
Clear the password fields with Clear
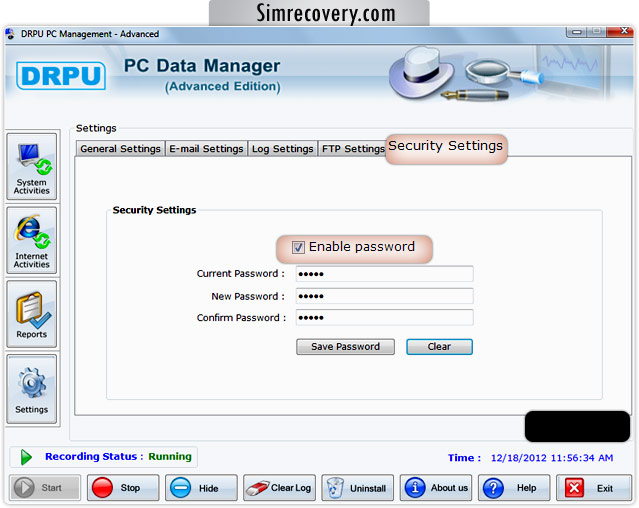(x=439, y=347)
